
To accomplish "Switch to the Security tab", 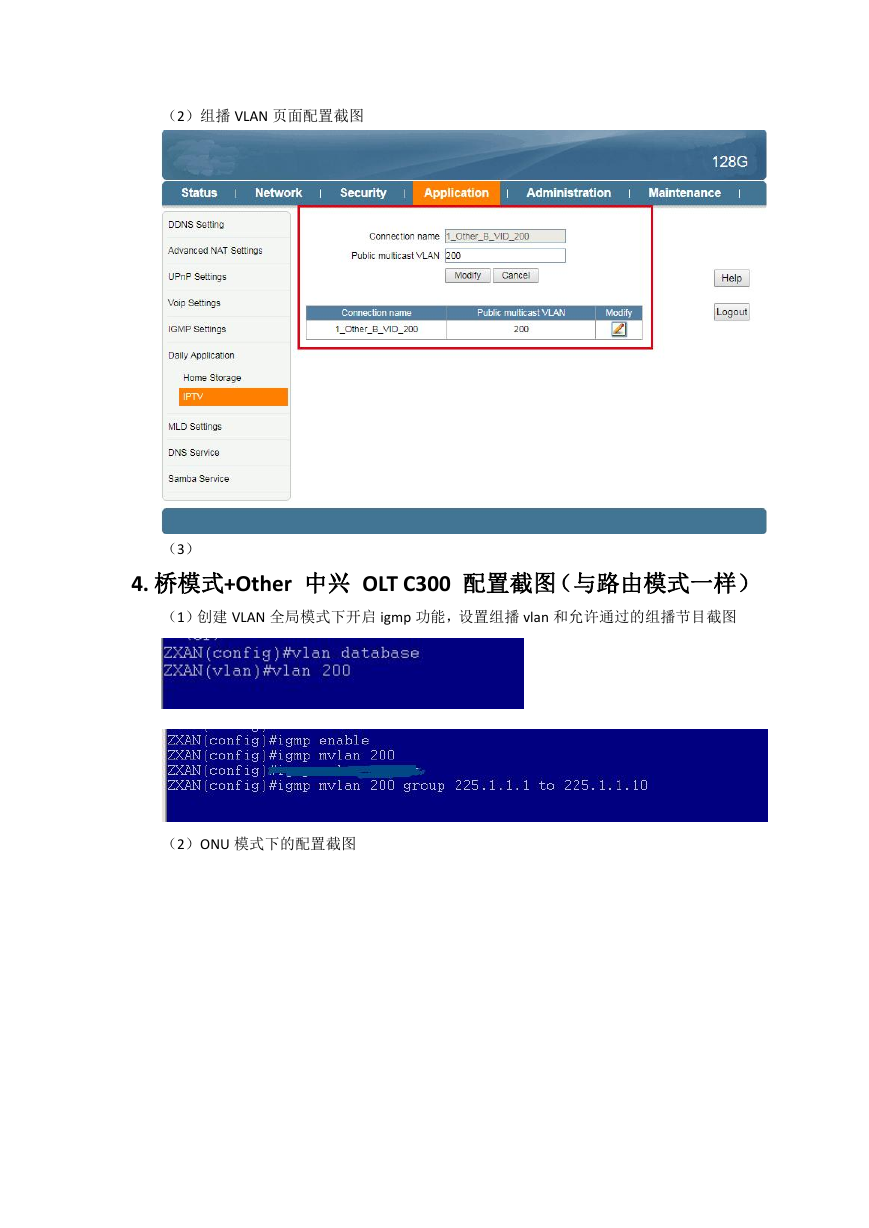I will click(363, 193).
